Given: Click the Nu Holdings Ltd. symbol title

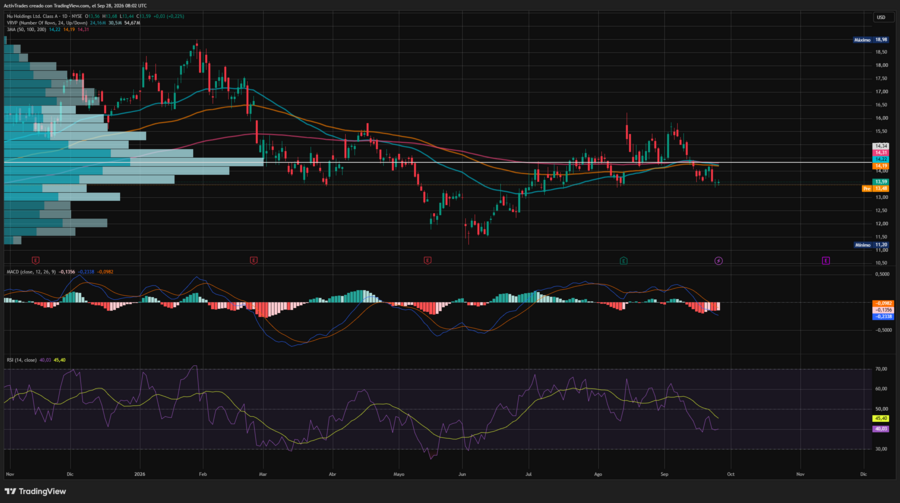Looking at the screenshot, I should 44,16.
